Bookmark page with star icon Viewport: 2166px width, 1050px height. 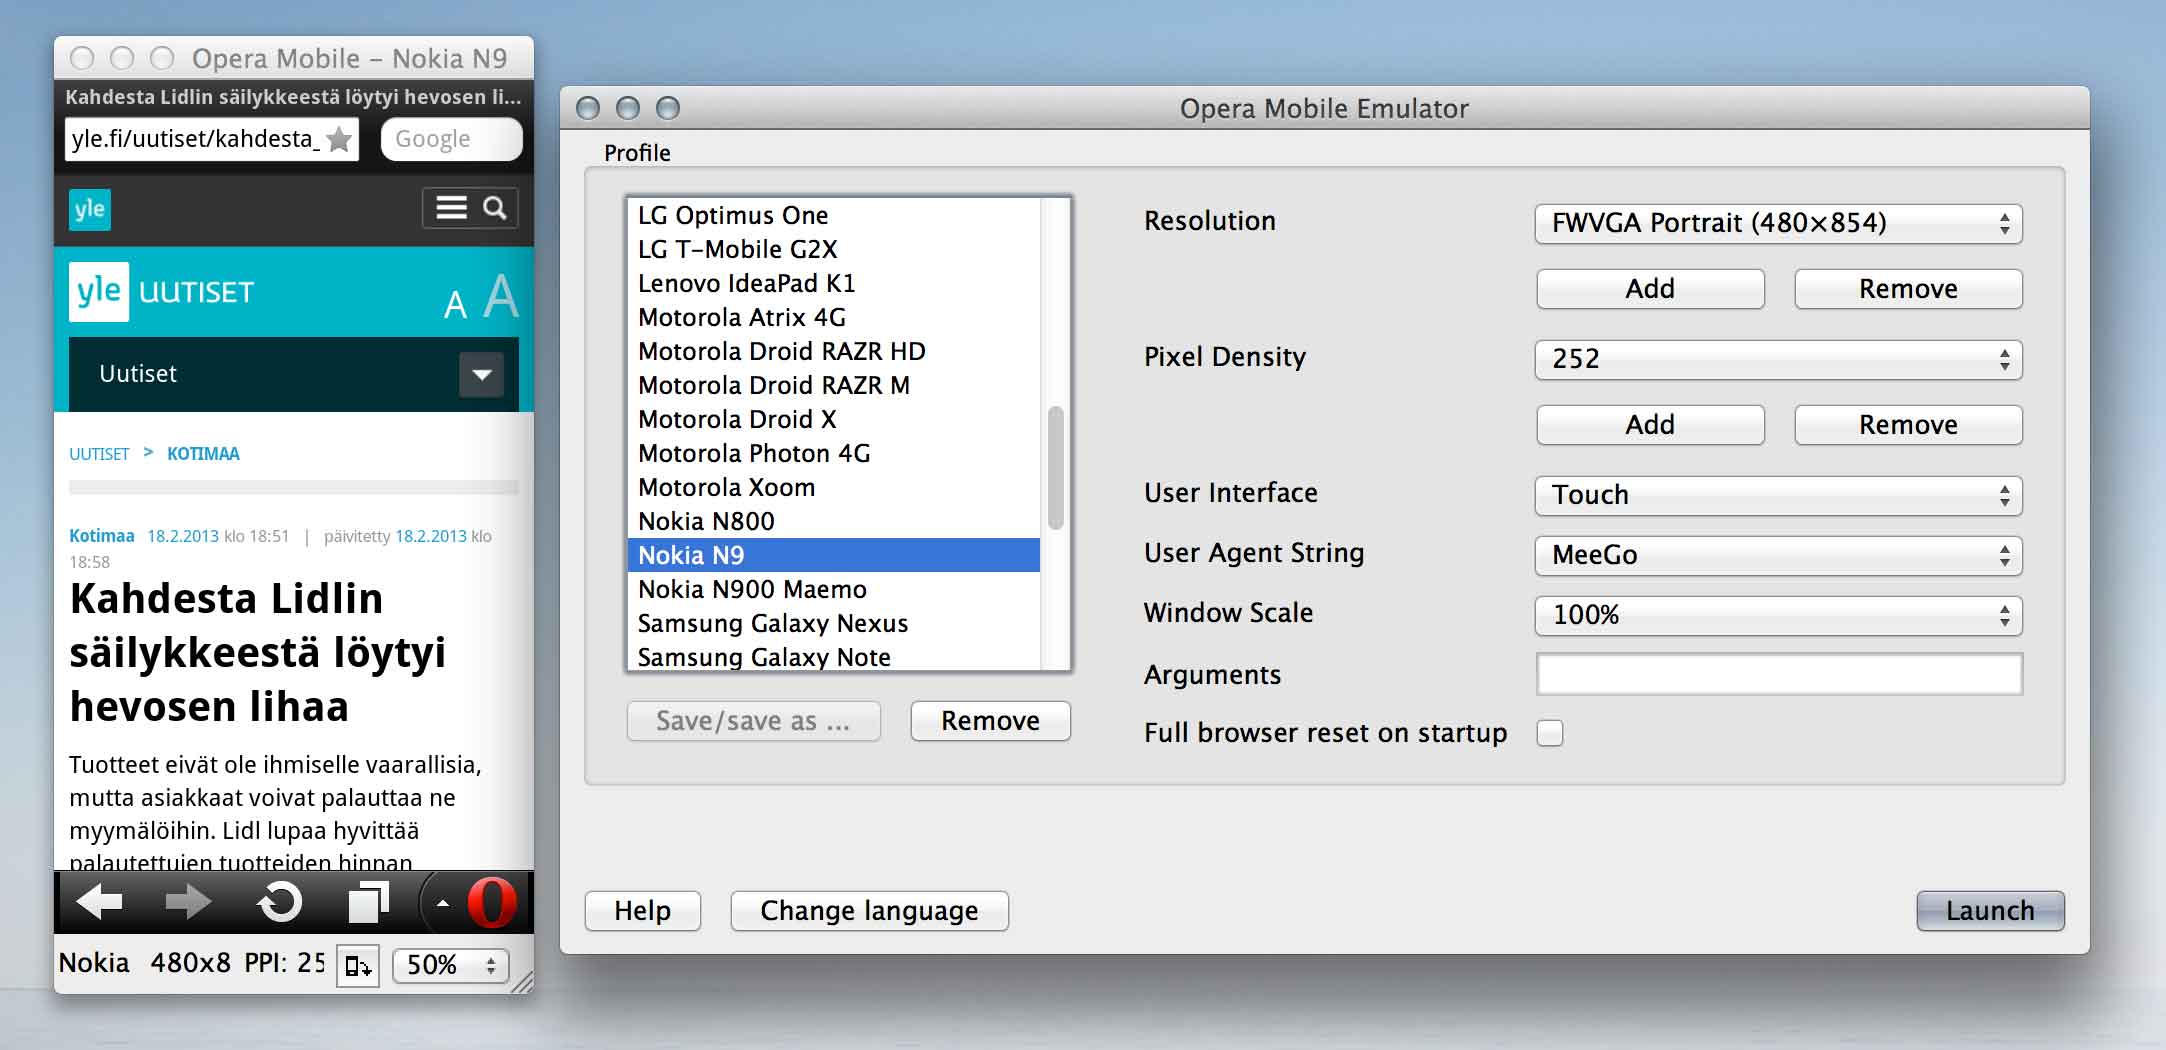click(340, 139)
